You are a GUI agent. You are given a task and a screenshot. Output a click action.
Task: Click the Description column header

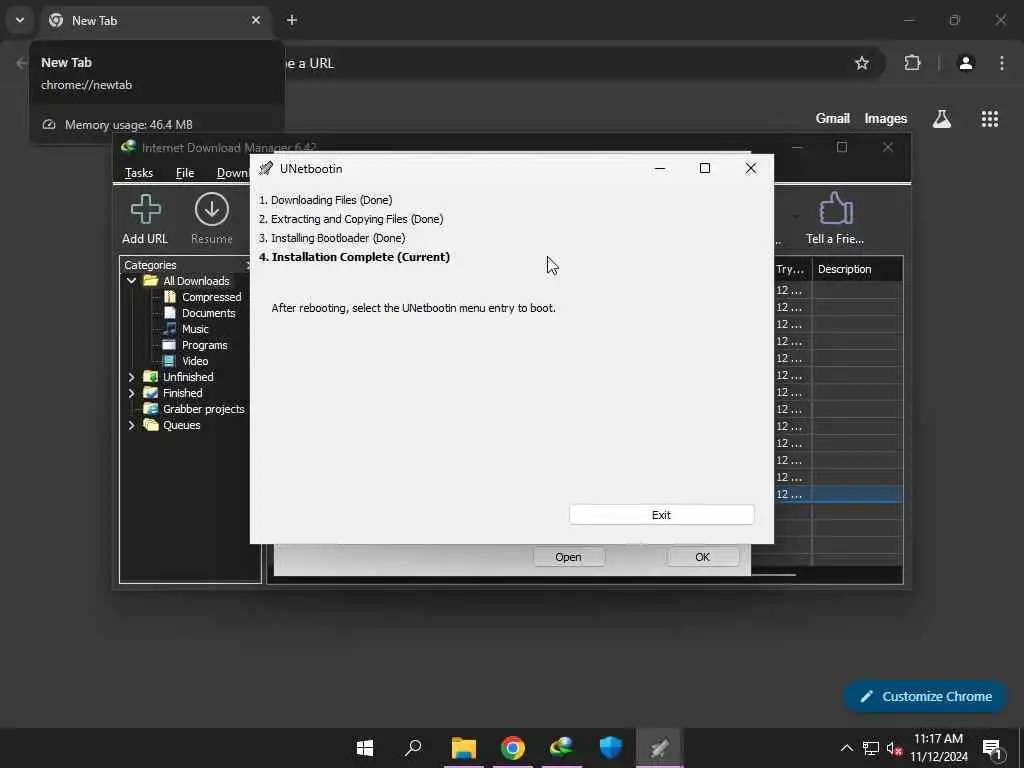857,269
